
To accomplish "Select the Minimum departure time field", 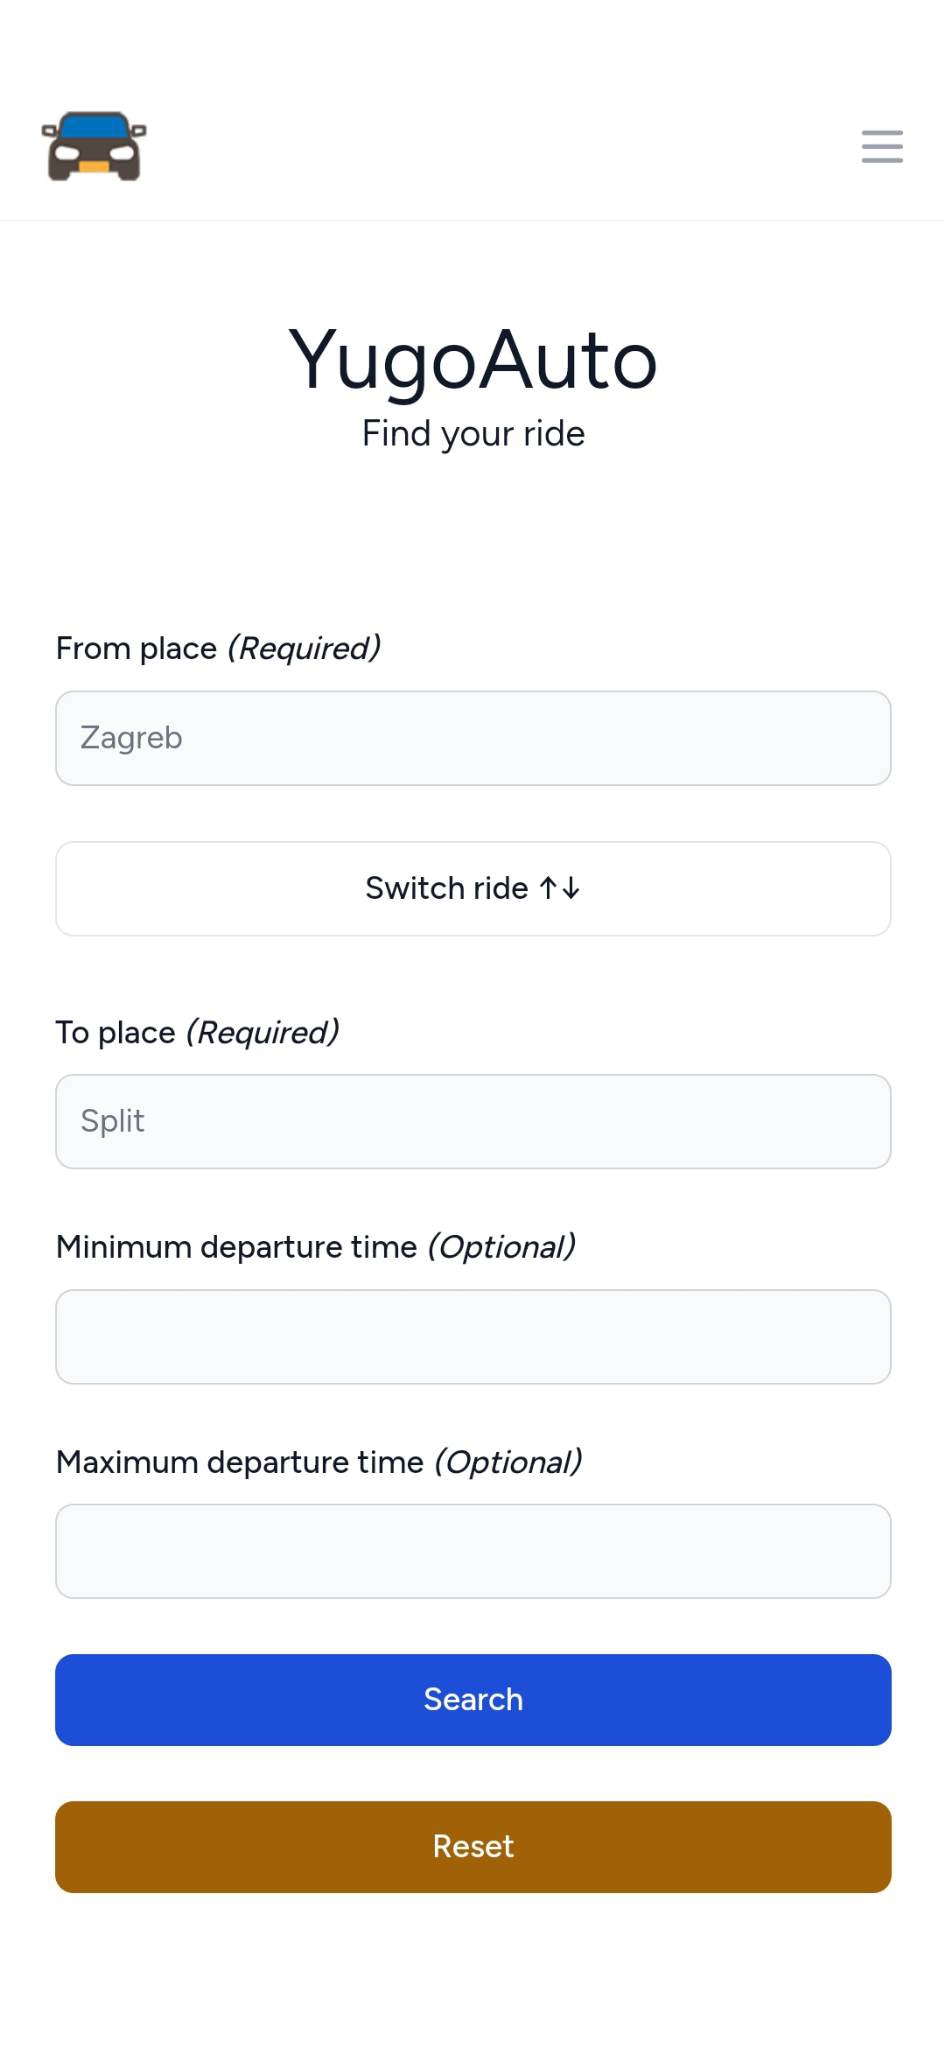I will (473, 1337).
